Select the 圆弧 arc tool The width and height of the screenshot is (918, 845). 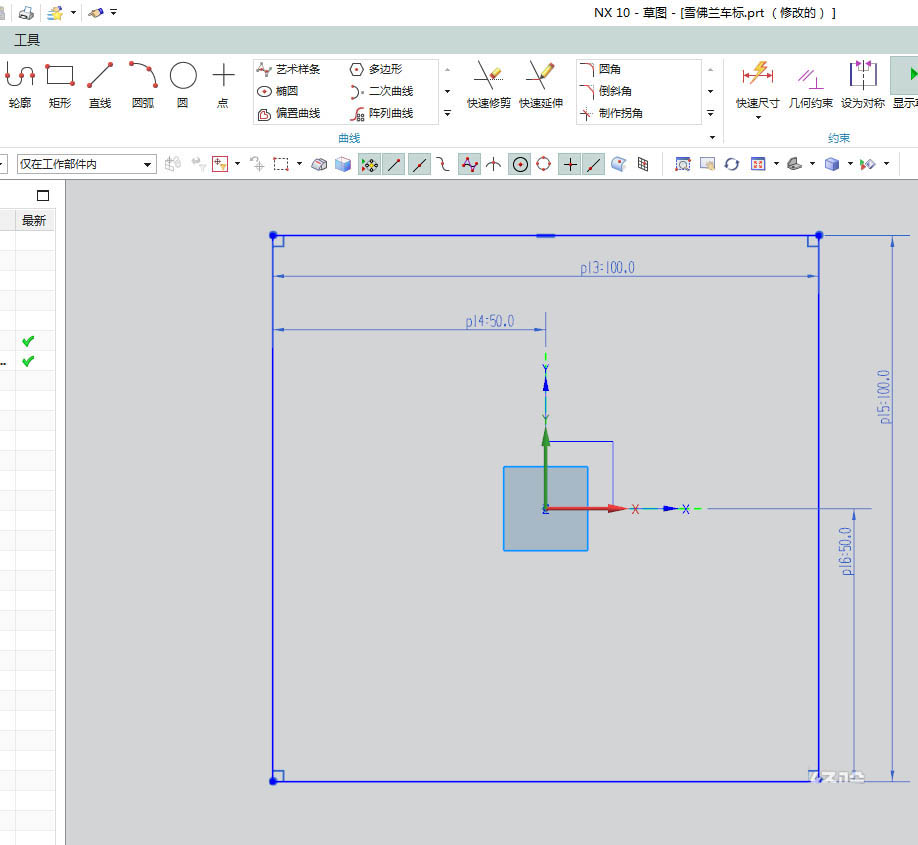(143, 85)
